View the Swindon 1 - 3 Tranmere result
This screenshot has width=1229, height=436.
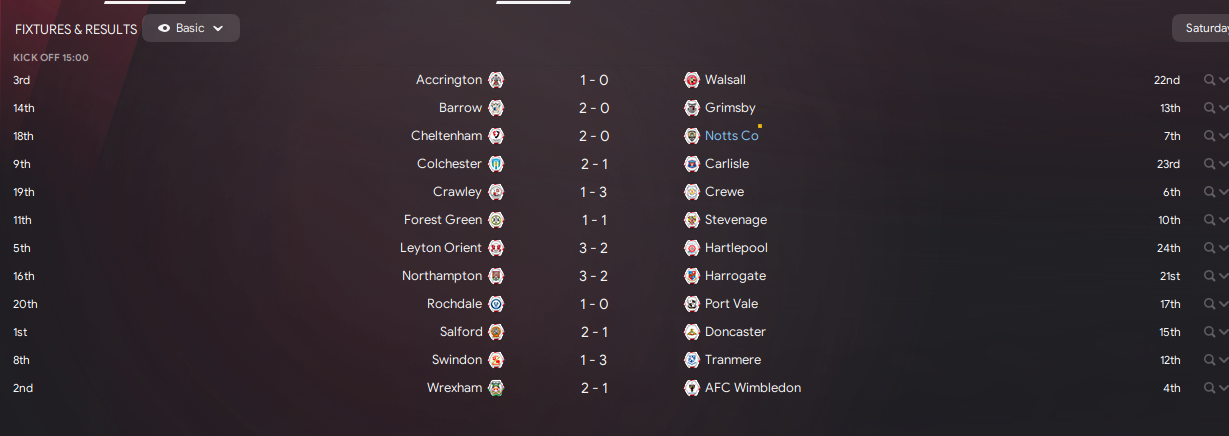pos(594,360)
